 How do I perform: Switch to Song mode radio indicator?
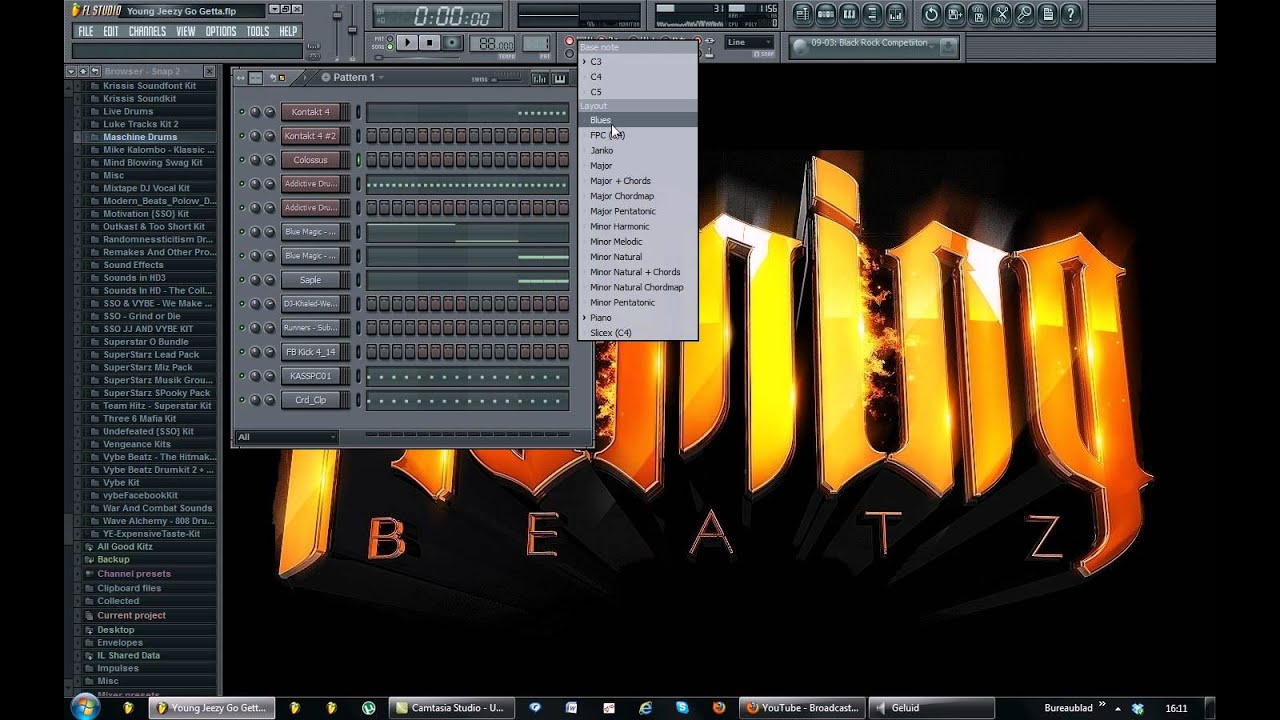pos(390,47)
